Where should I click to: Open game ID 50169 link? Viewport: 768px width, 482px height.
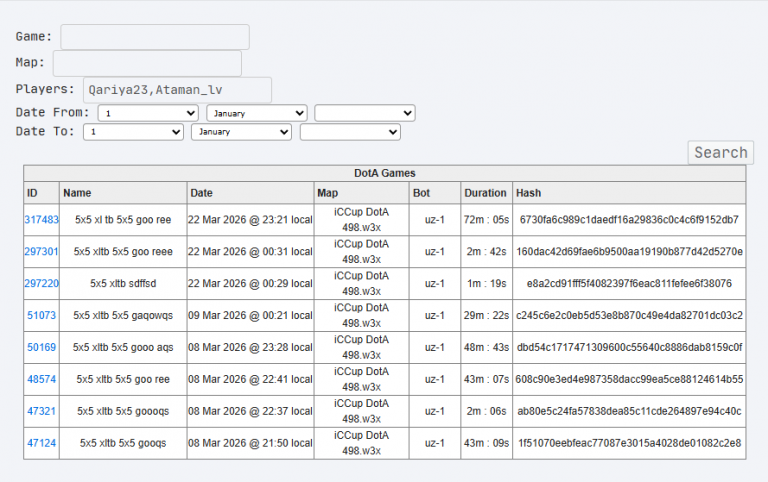[42, 347]
